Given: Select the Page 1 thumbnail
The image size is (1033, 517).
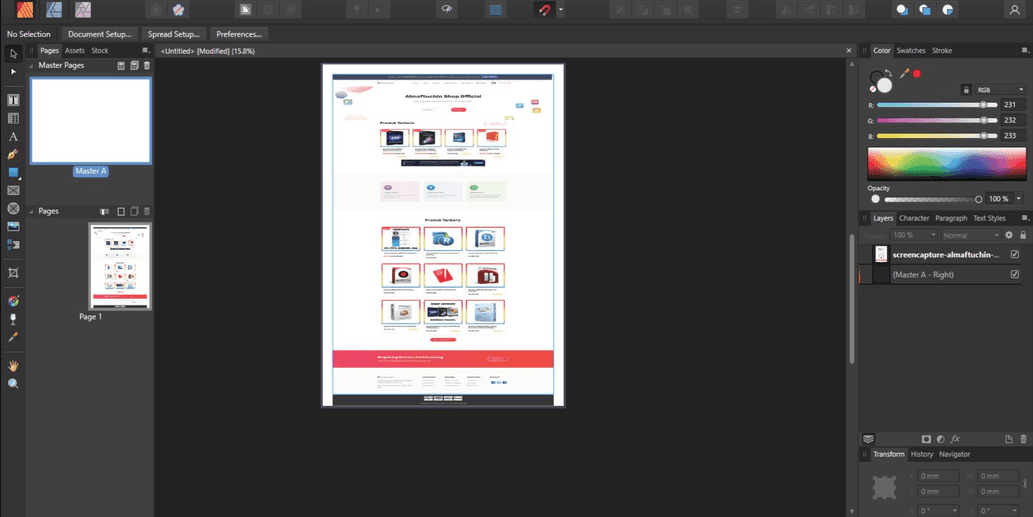Looking at the screenshot, I should click(120, 266).
